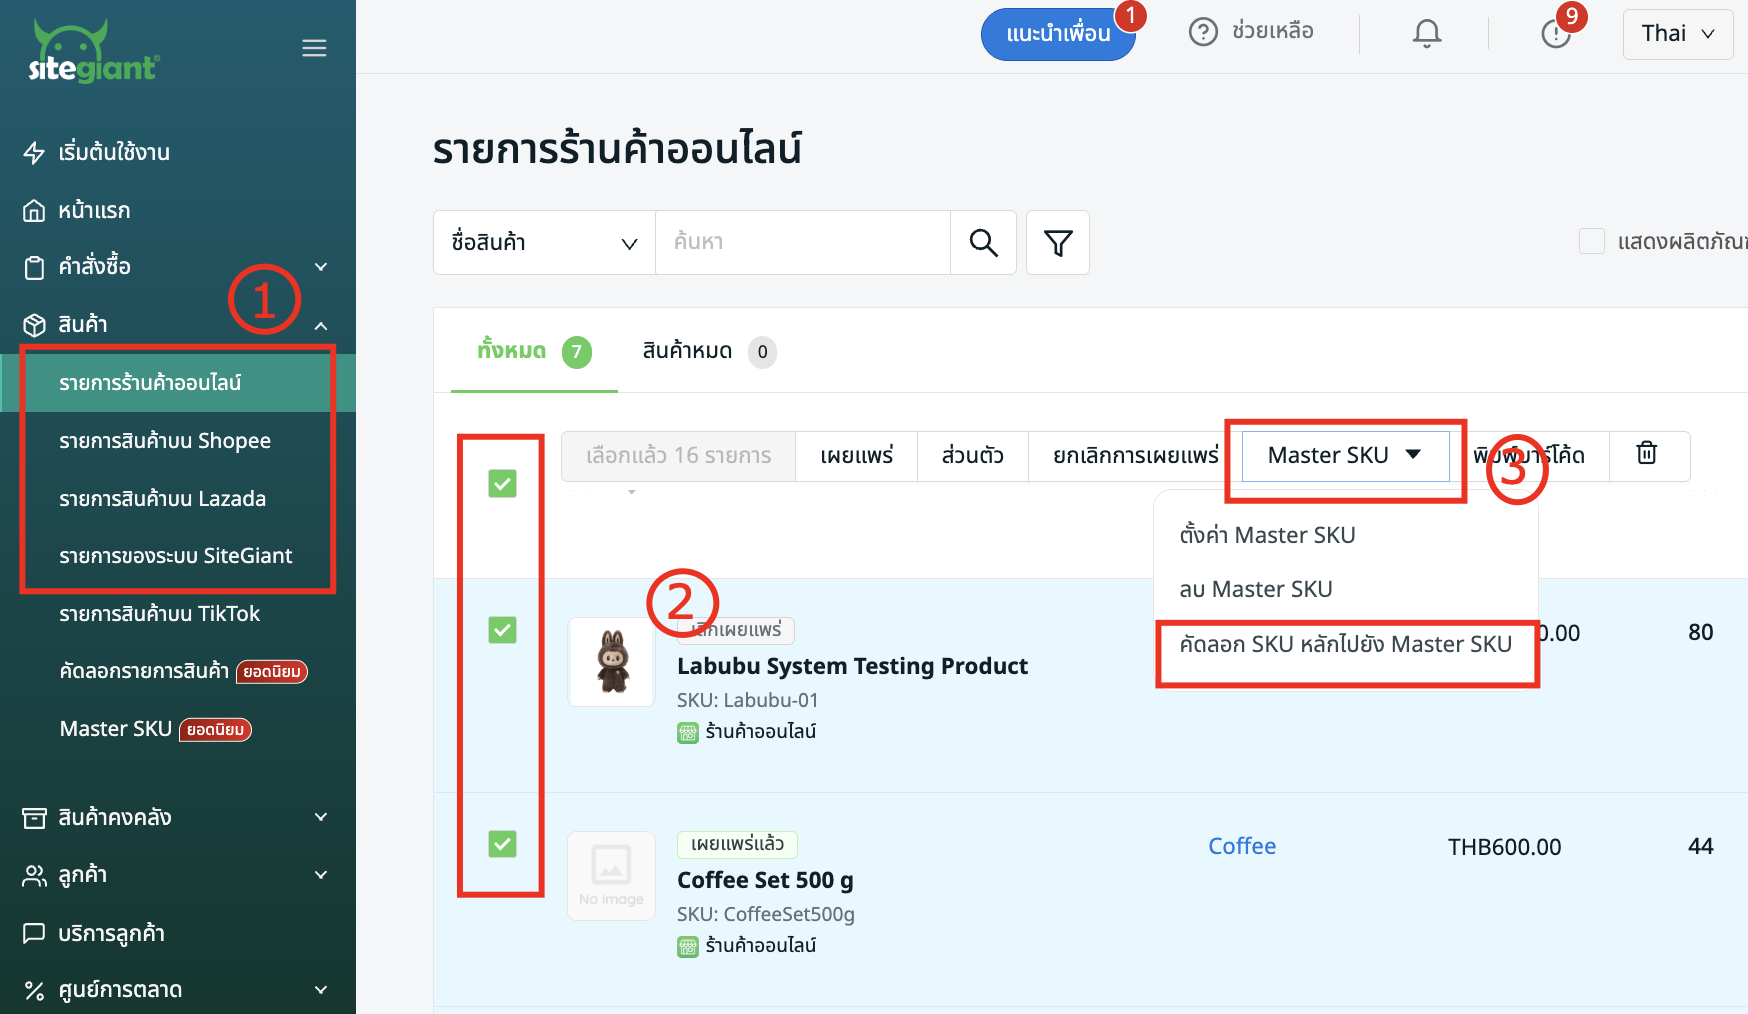Collapse sidebar with hamburger menu icon
This screenshot has width=1748, height=1014.
click(x=314, y=48)
